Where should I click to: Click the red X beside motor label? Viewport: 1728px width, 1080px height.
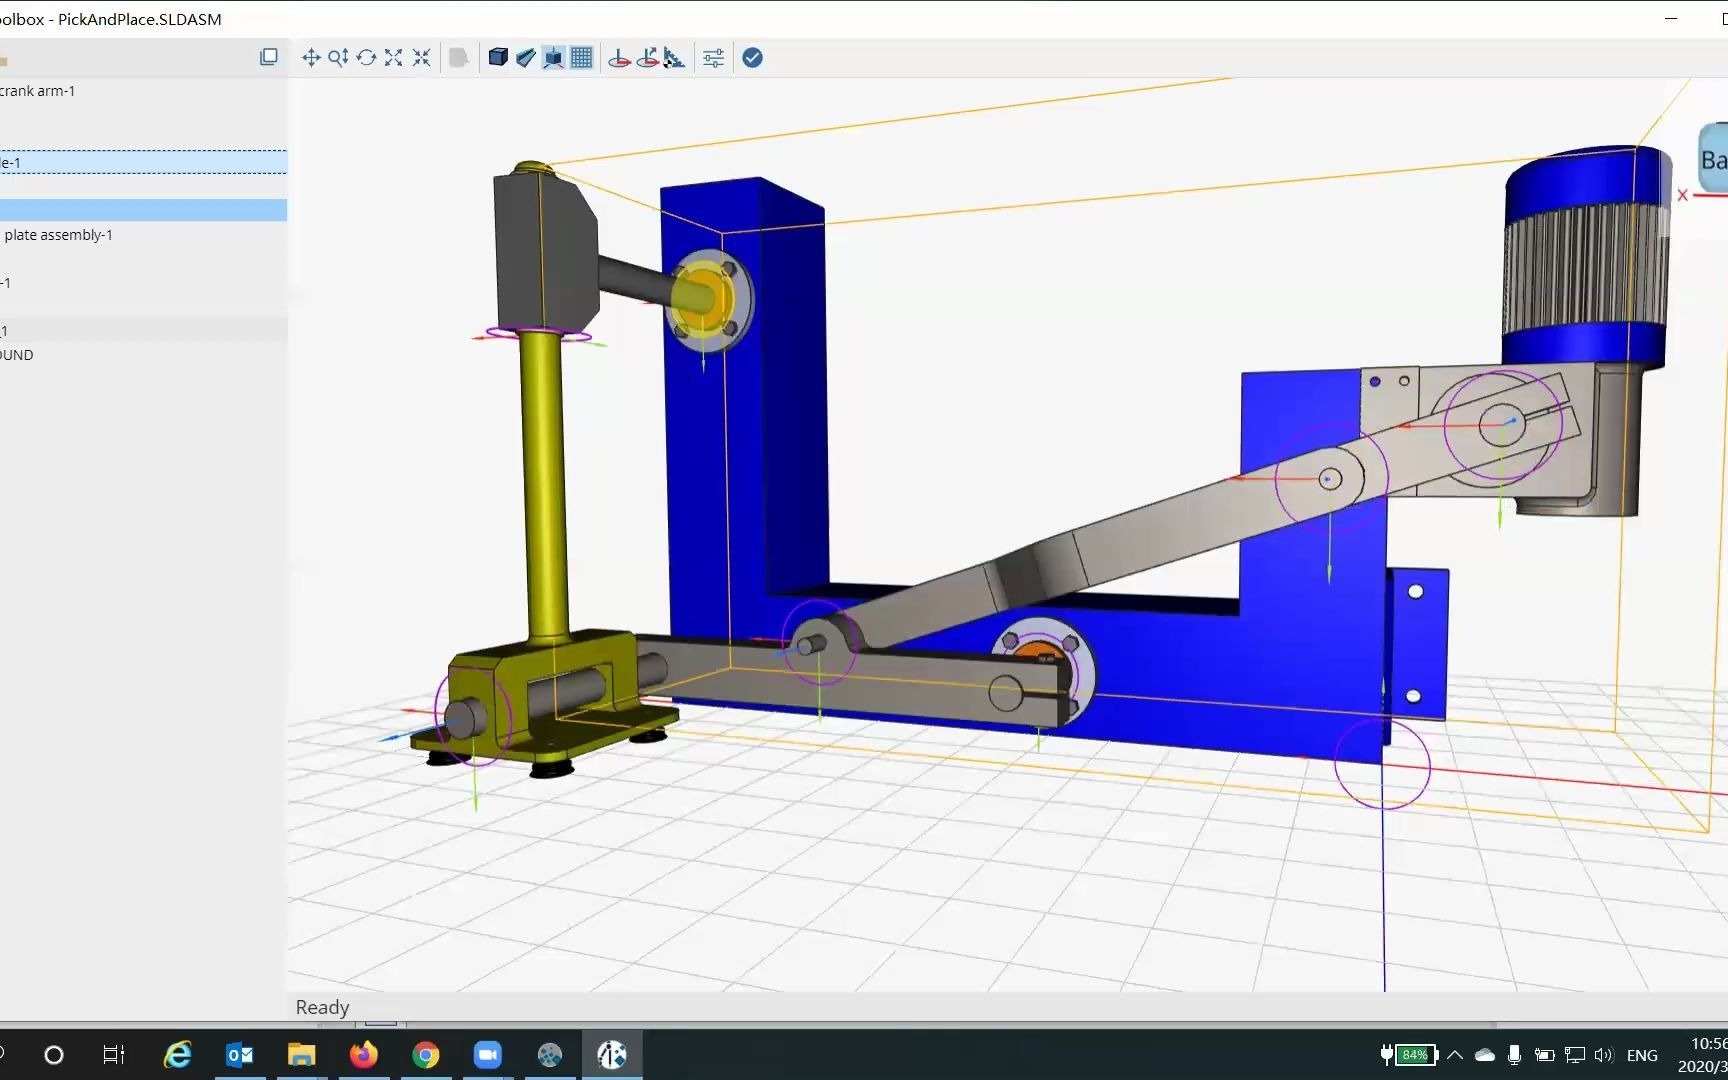(x=1682, y=195)
